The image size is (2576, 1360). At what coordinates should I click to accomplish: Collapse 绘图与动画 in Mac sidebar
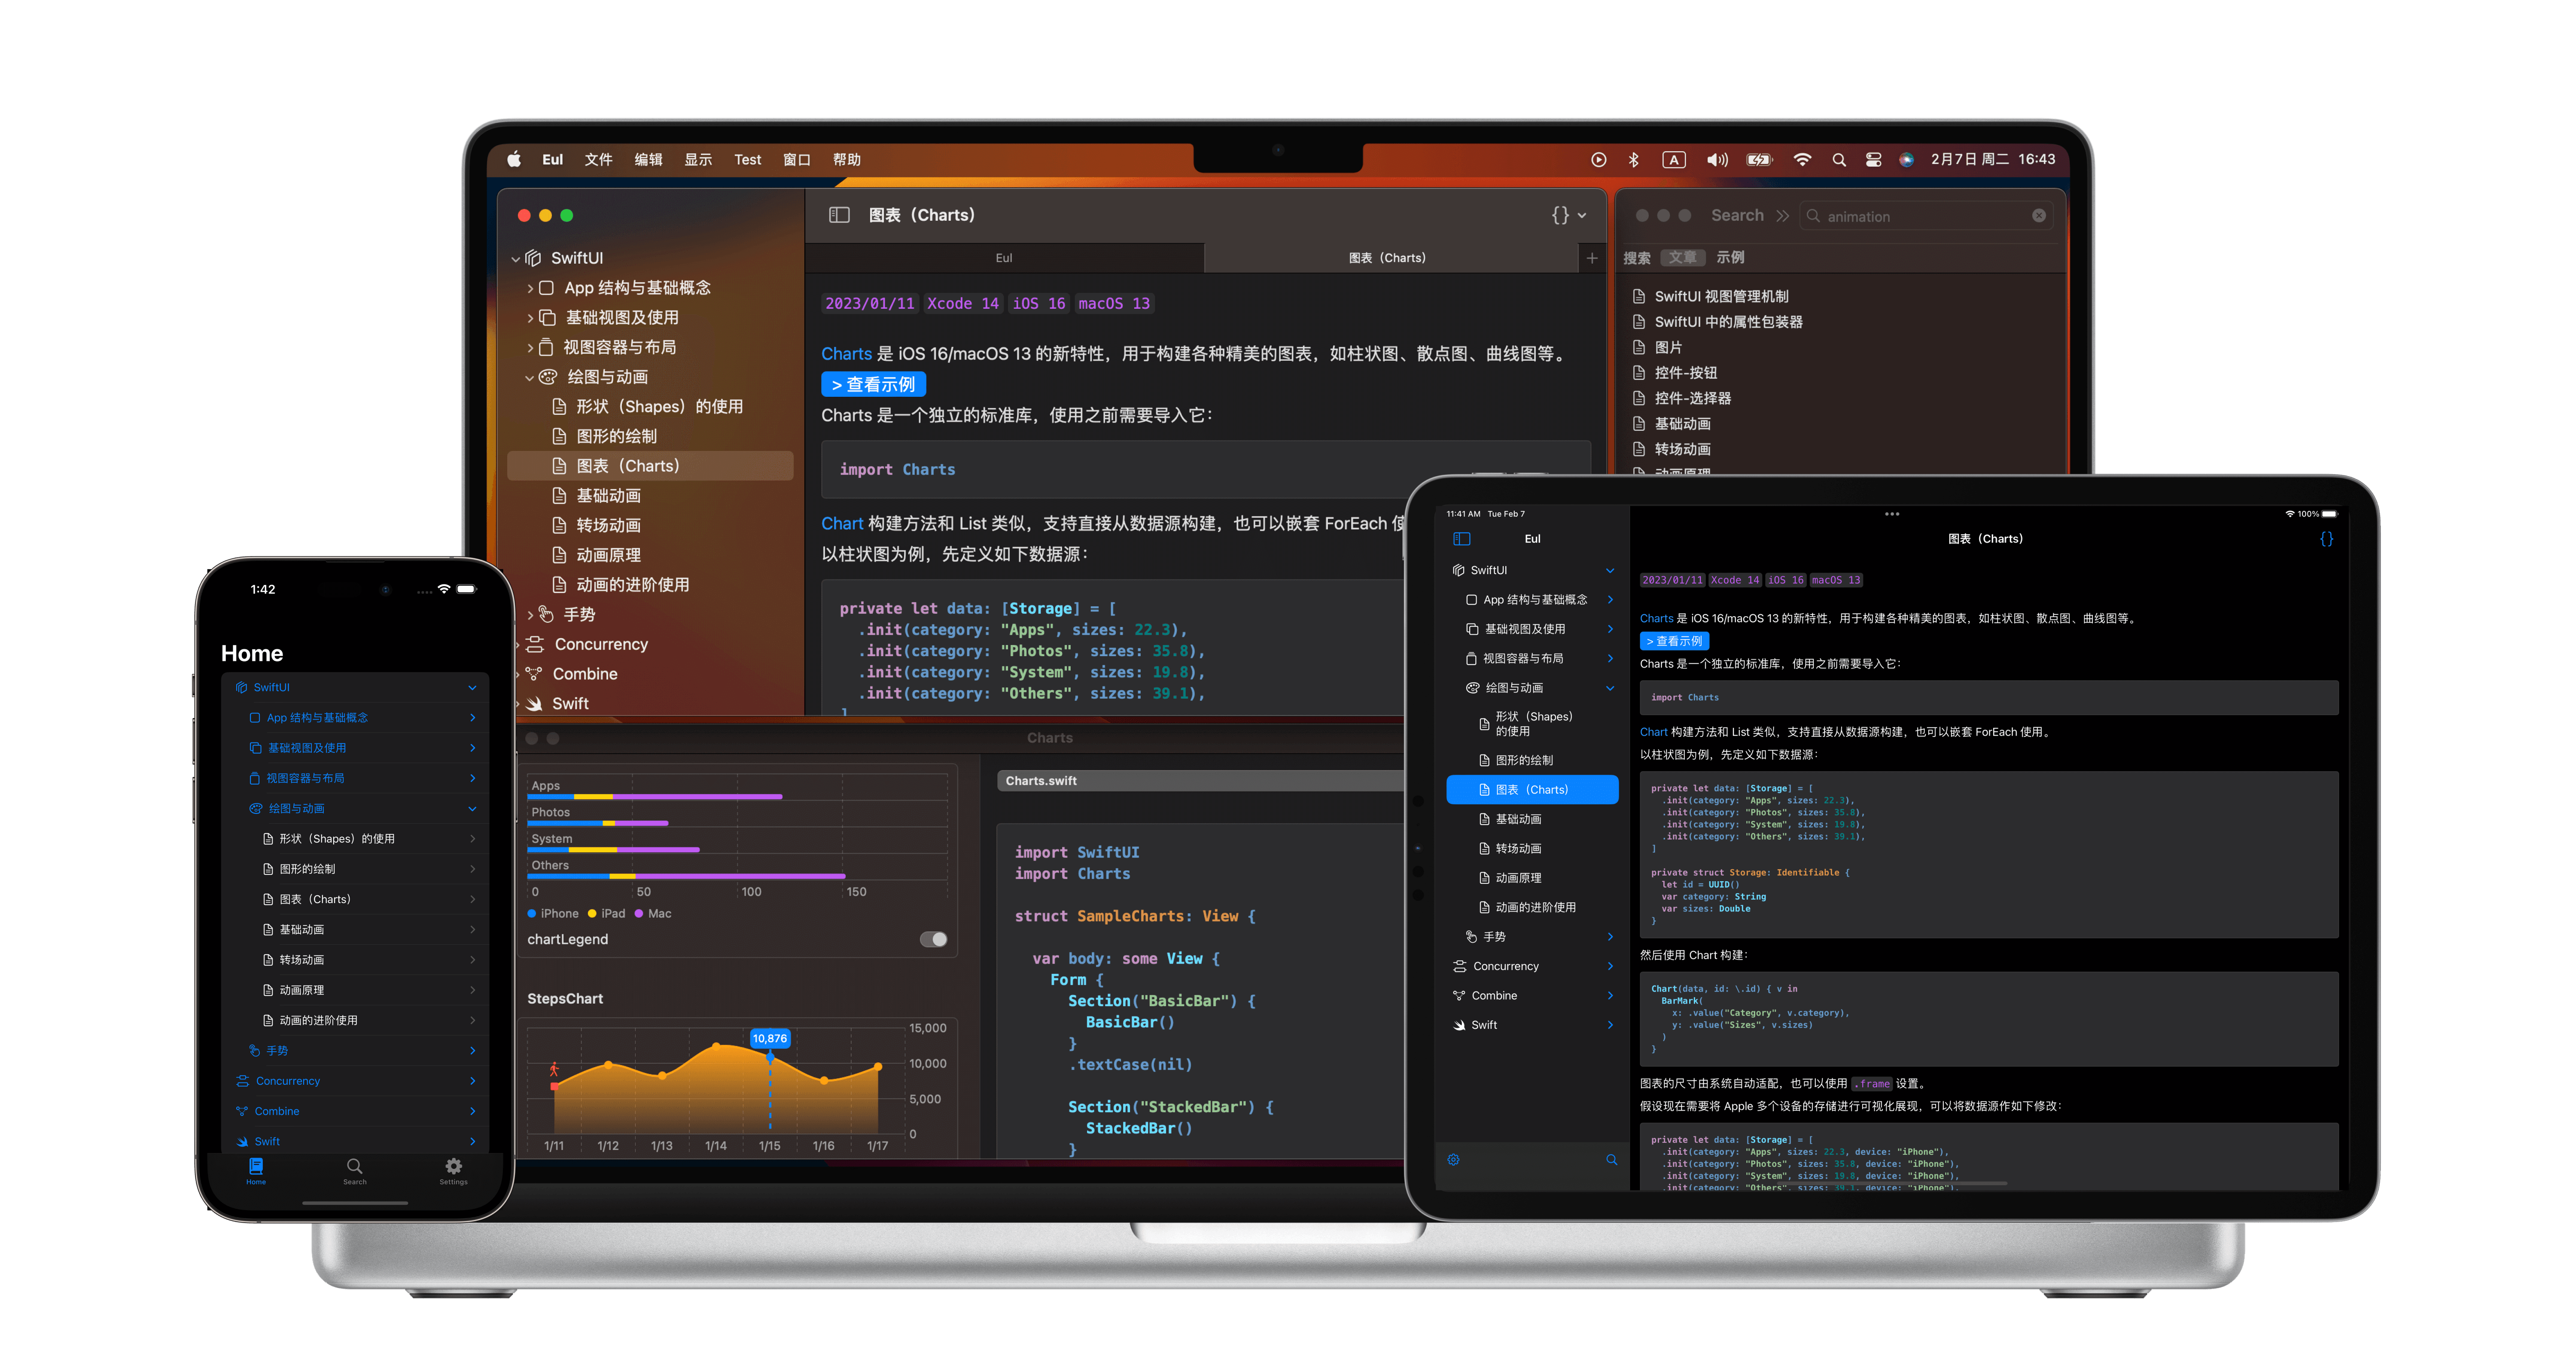530,378
